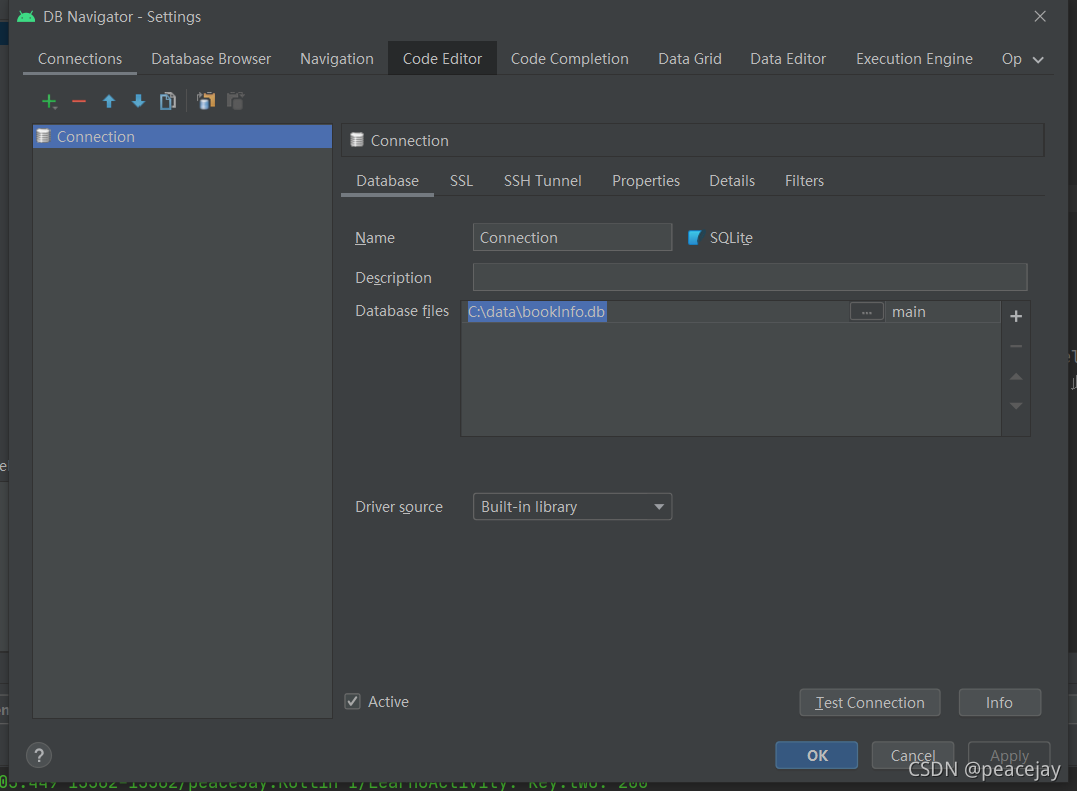Confirm settings with OK button

817,755
